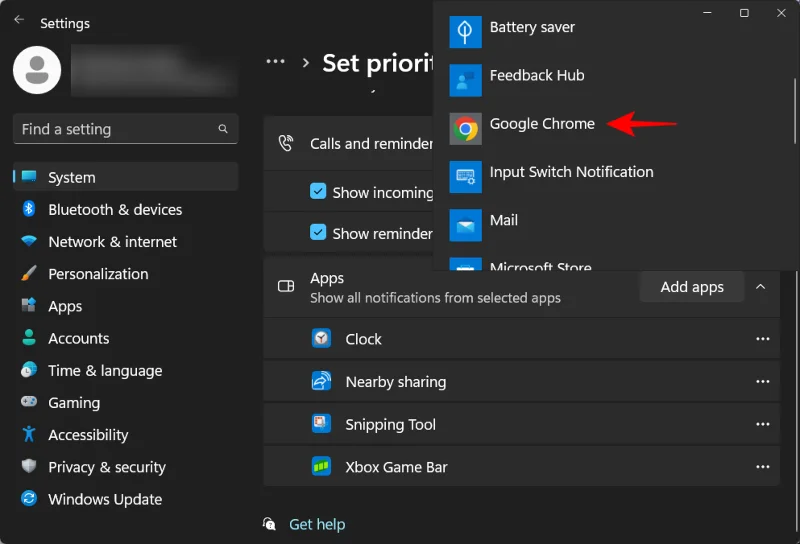Click the back arrow in Settings
This screenshot has width=800, height=544.
(19, 19)
